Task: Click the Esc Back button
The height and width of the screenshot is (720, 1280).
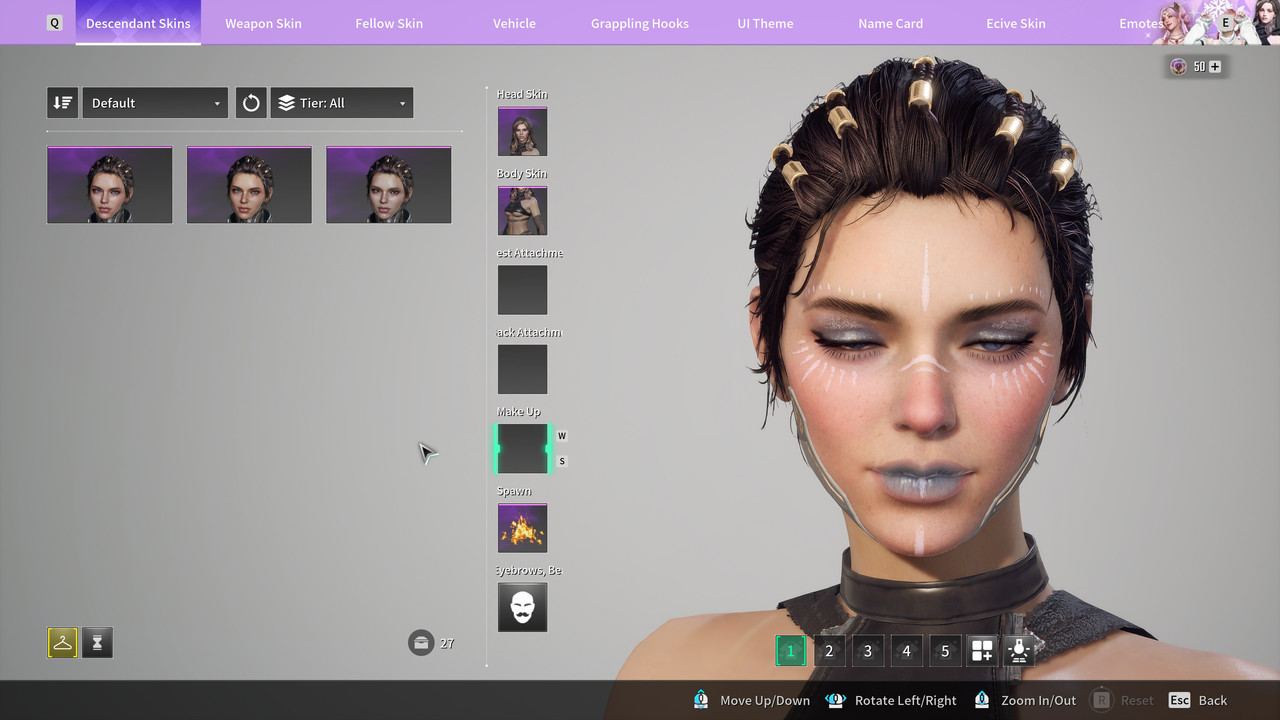Action: (1198, 700)
